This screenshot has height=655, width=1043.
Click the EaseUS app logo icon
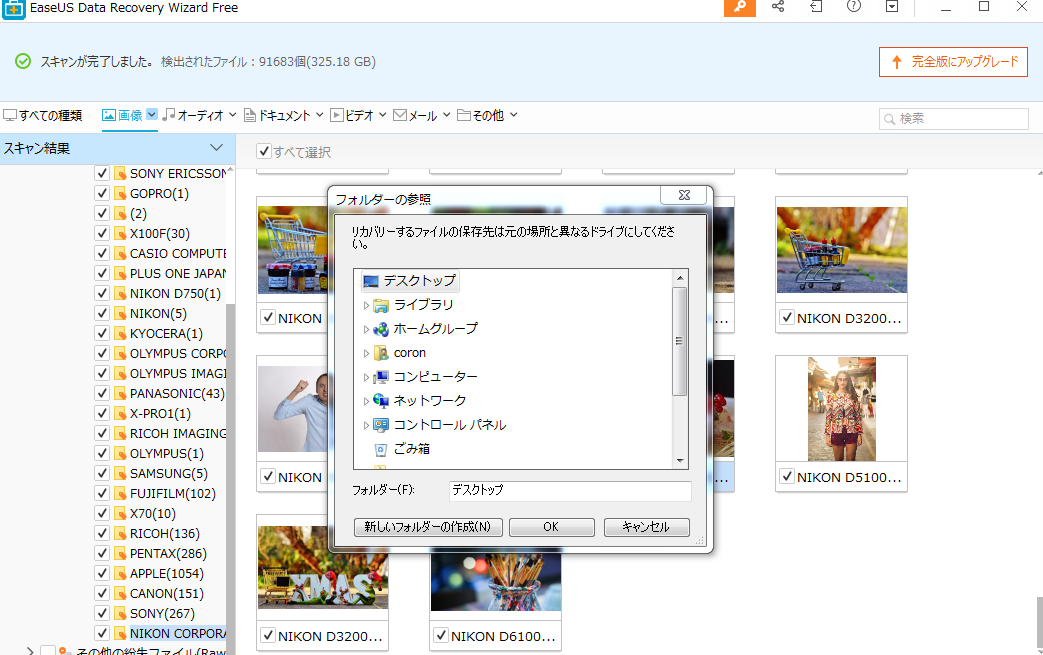click(13, 9)
